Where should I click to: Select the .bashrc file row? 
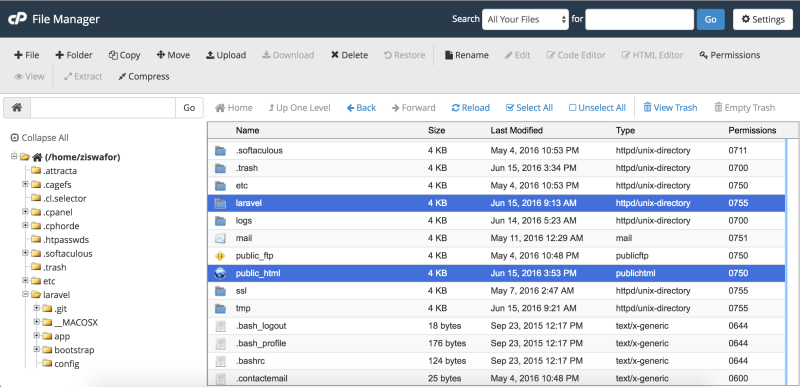pyautogui.click(x=496, y=361)
